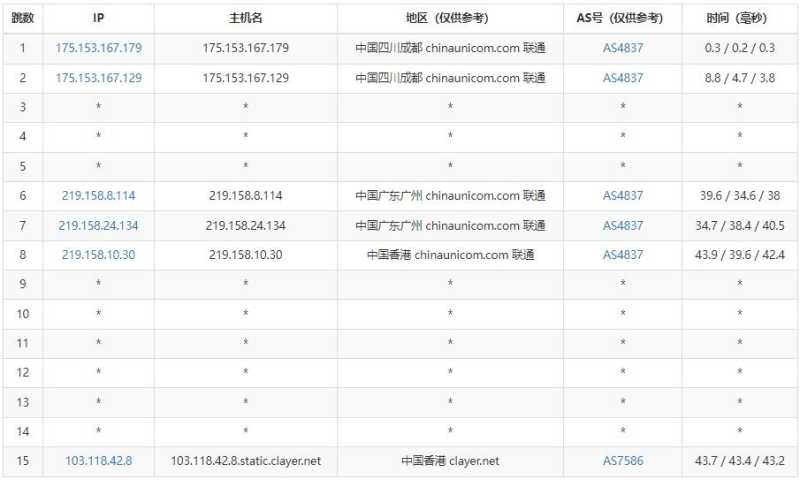Click region cell of hop 2 row
The image size is (800, 480).
[x=450, y=78]
